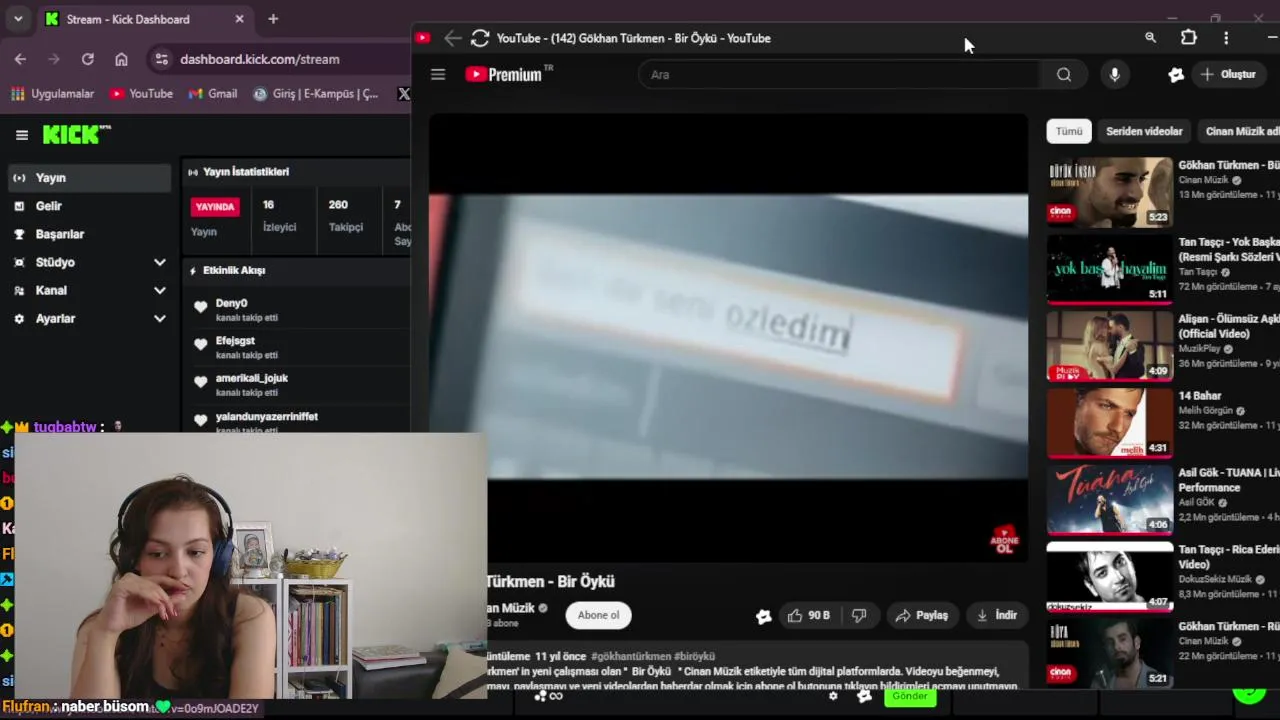Click the Yayın İstatistikleri panel header
1280x720 pixels.
tap(246, 172)
